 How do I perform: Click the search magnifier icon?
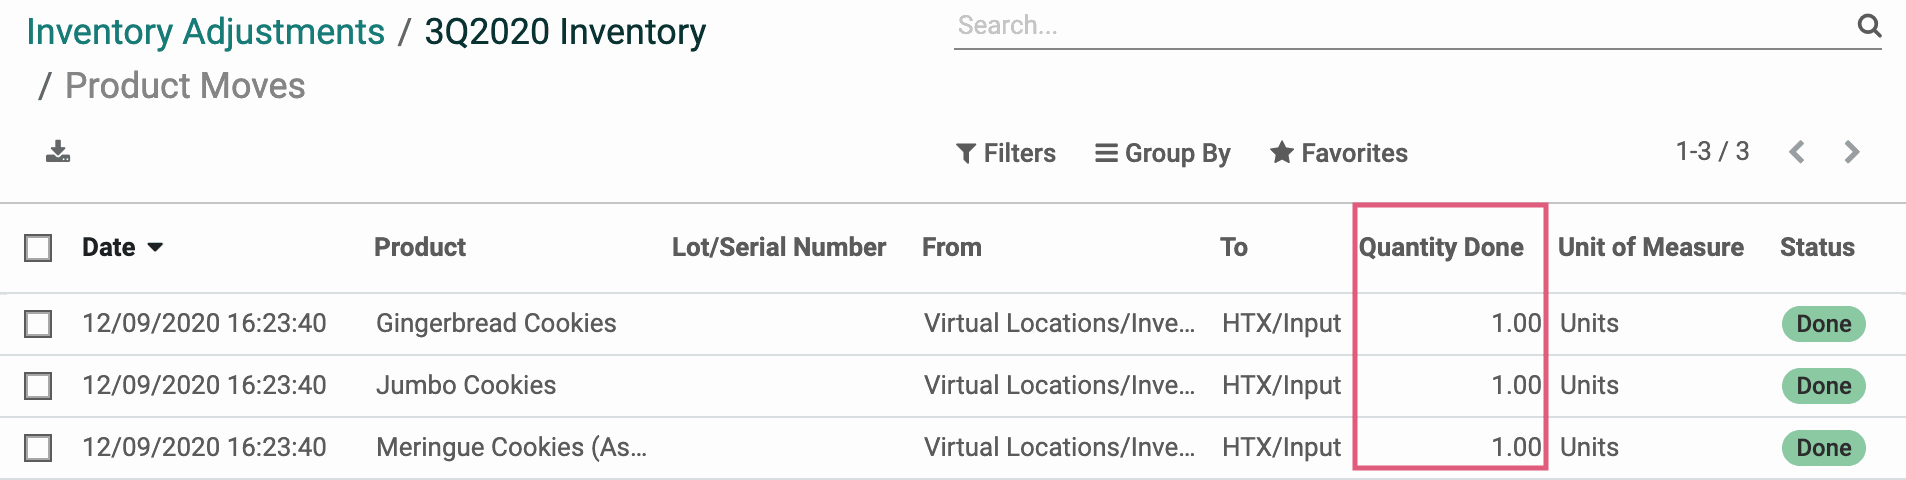click(1869, 25)
